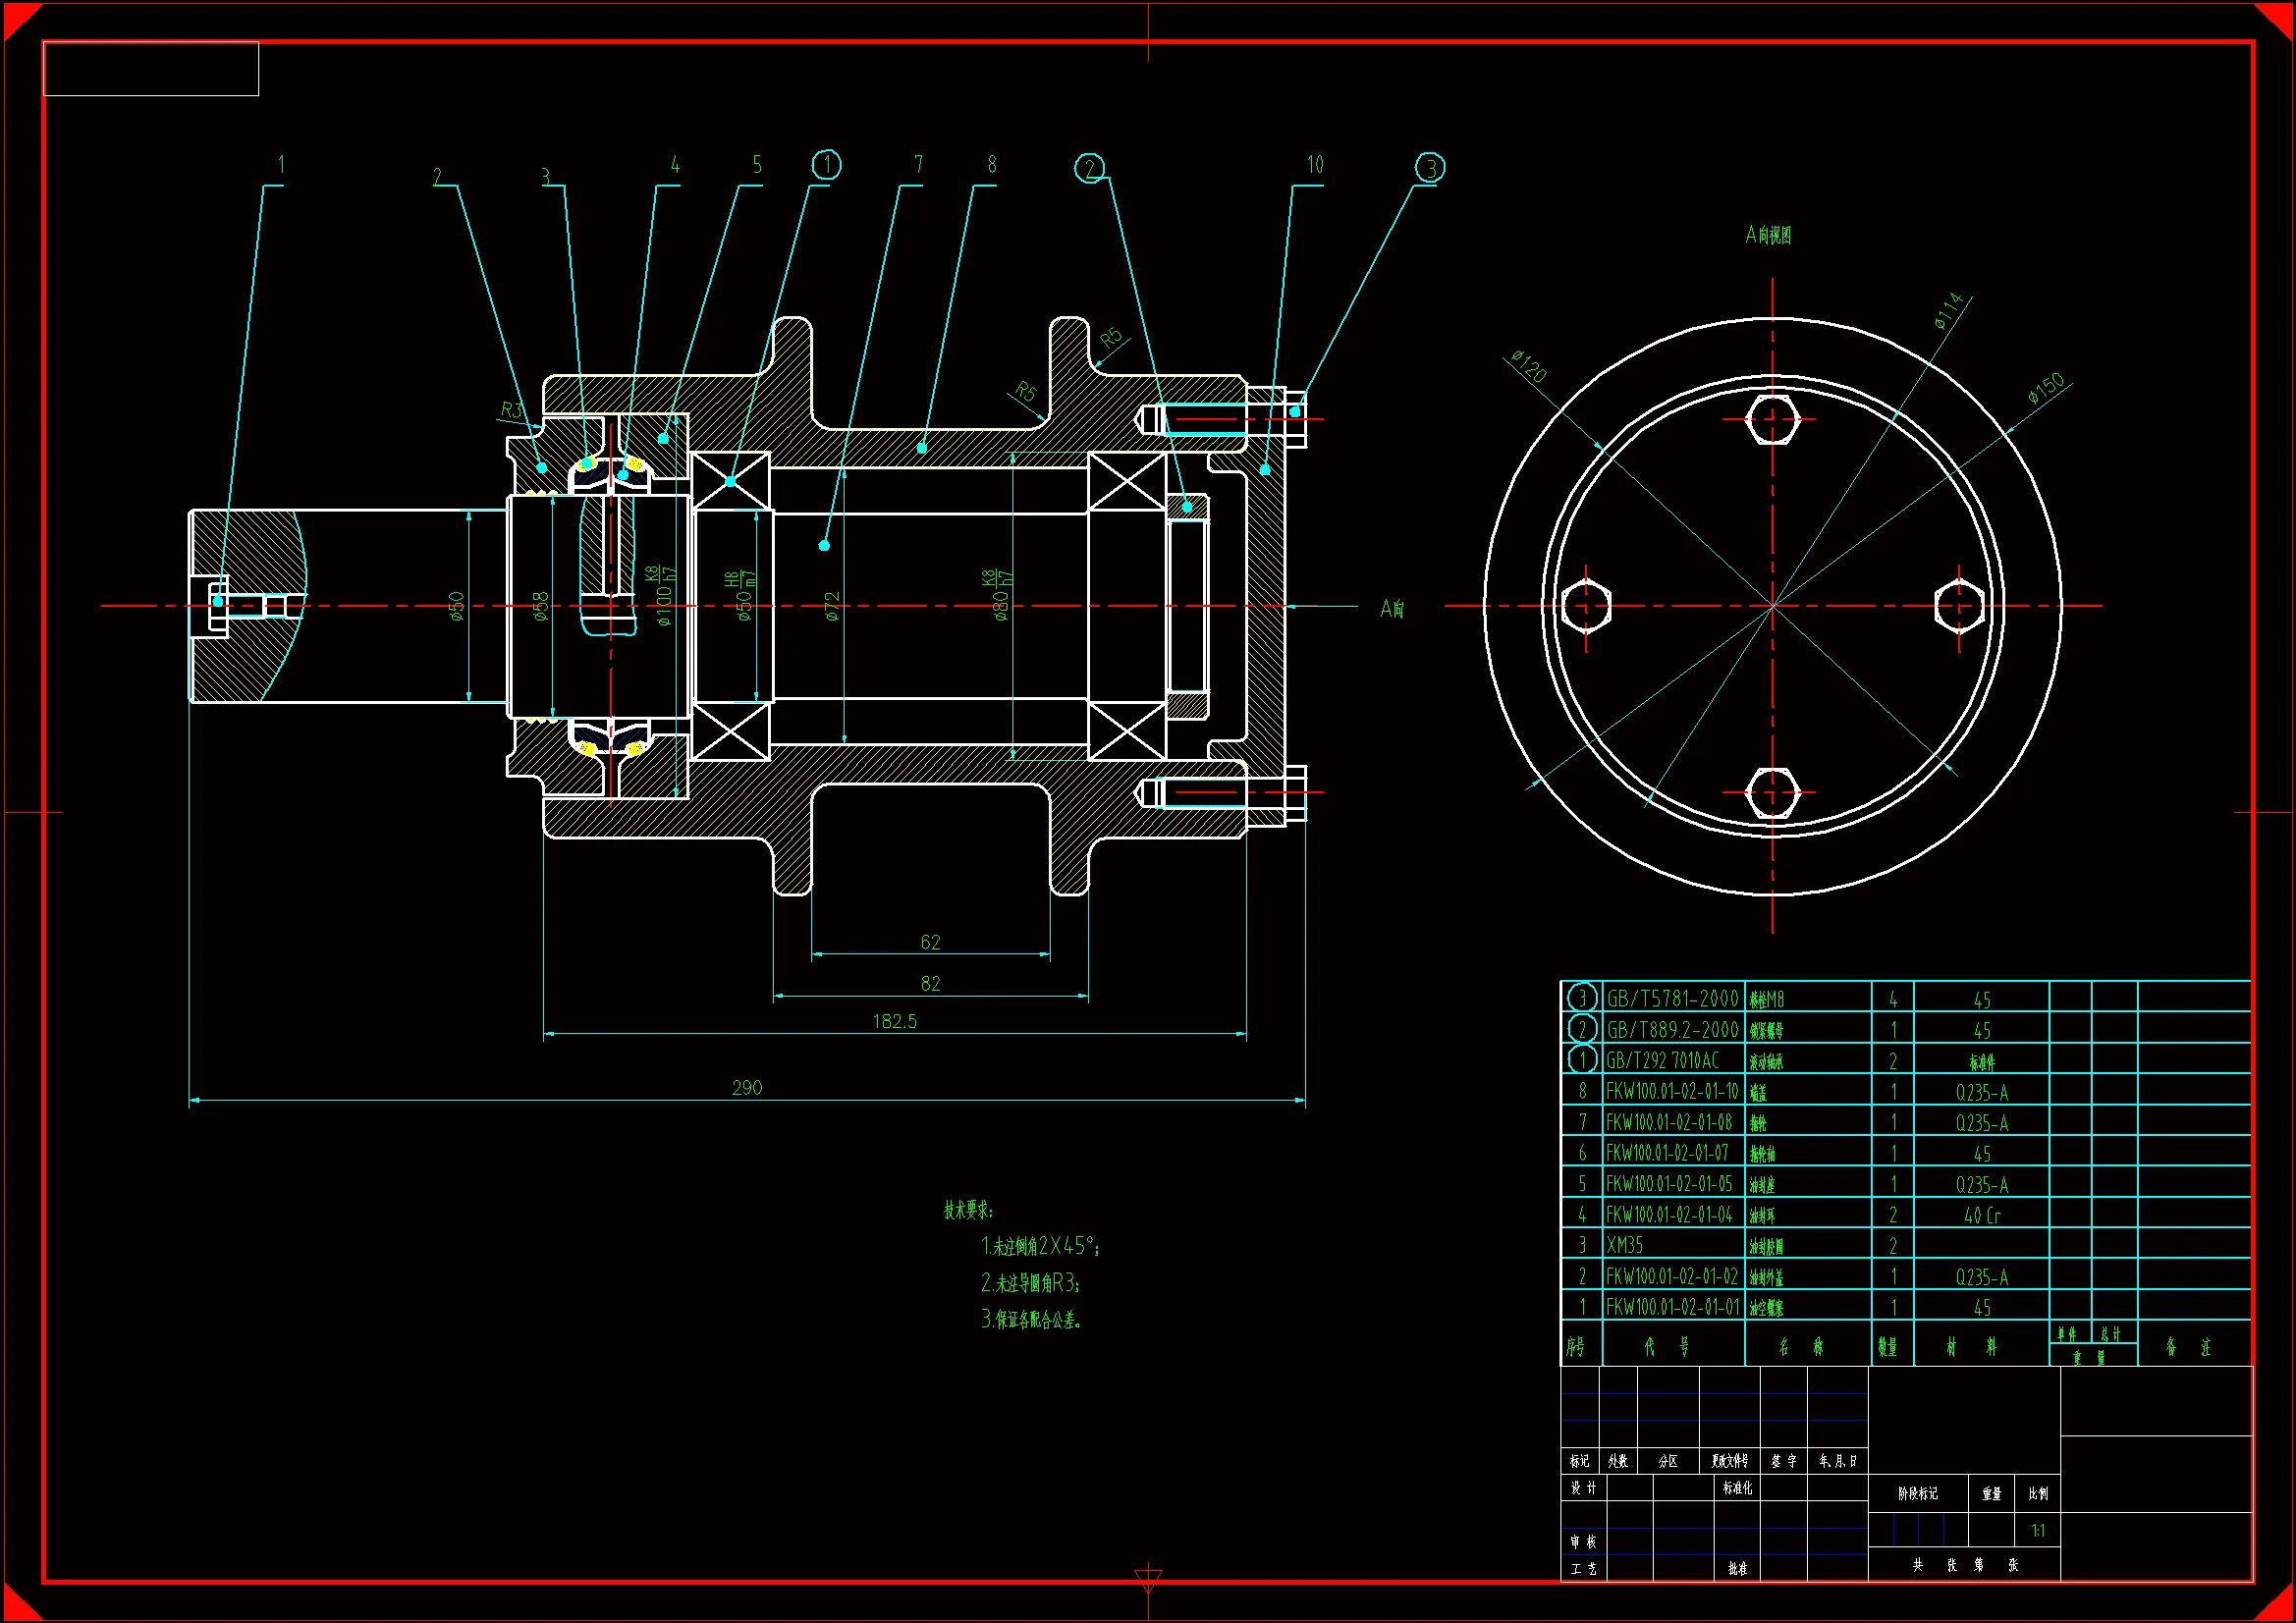The image size is (2296, 1623).
Task: Click the bottom hexagon bolt in view A
Action: [1772, 793]
